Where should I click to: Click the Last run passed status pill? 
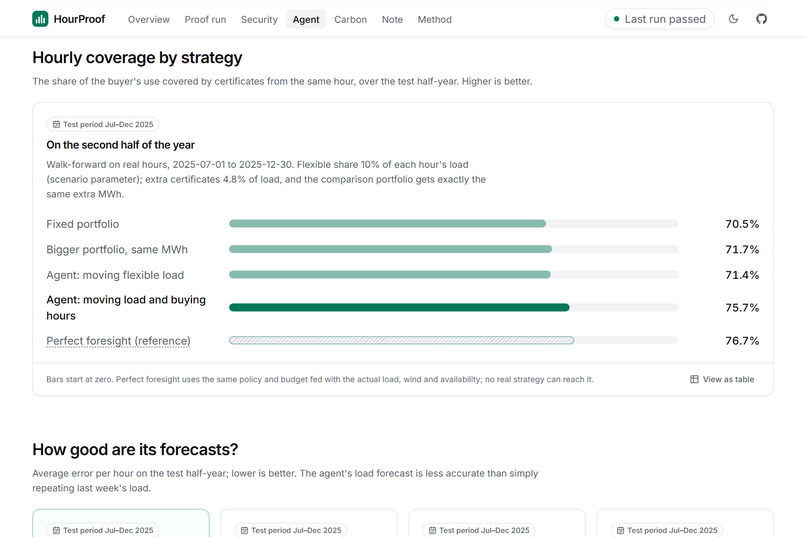[660, 19]
